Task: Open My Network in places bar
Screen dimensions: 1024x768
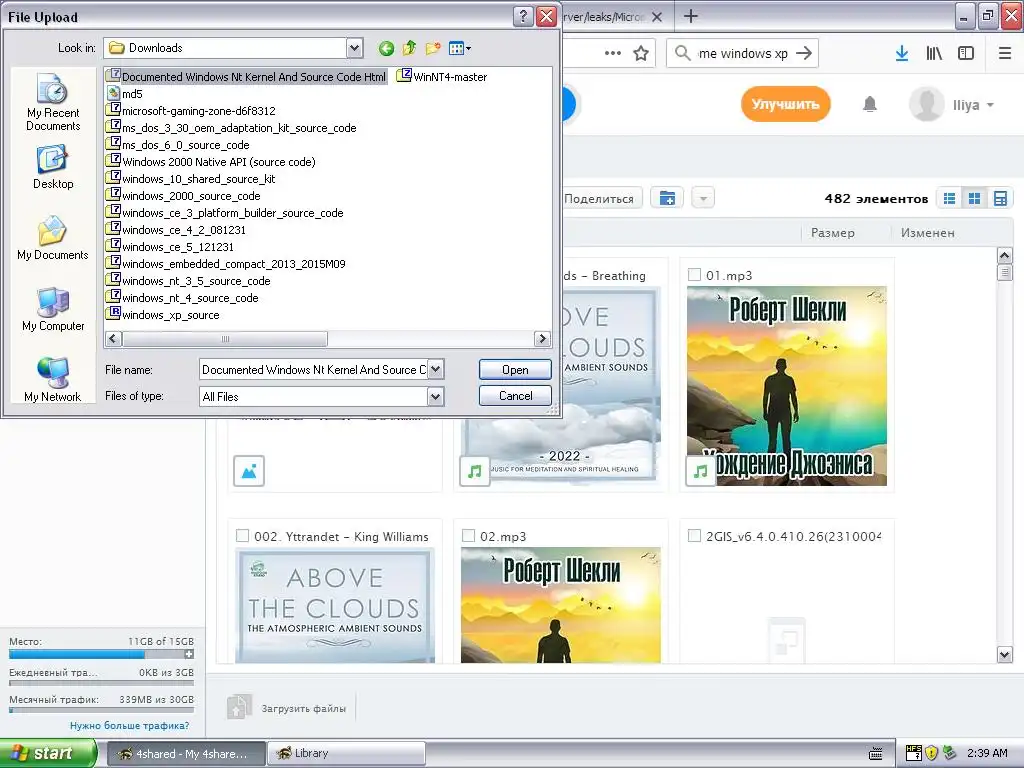Action: pos(53,380)
